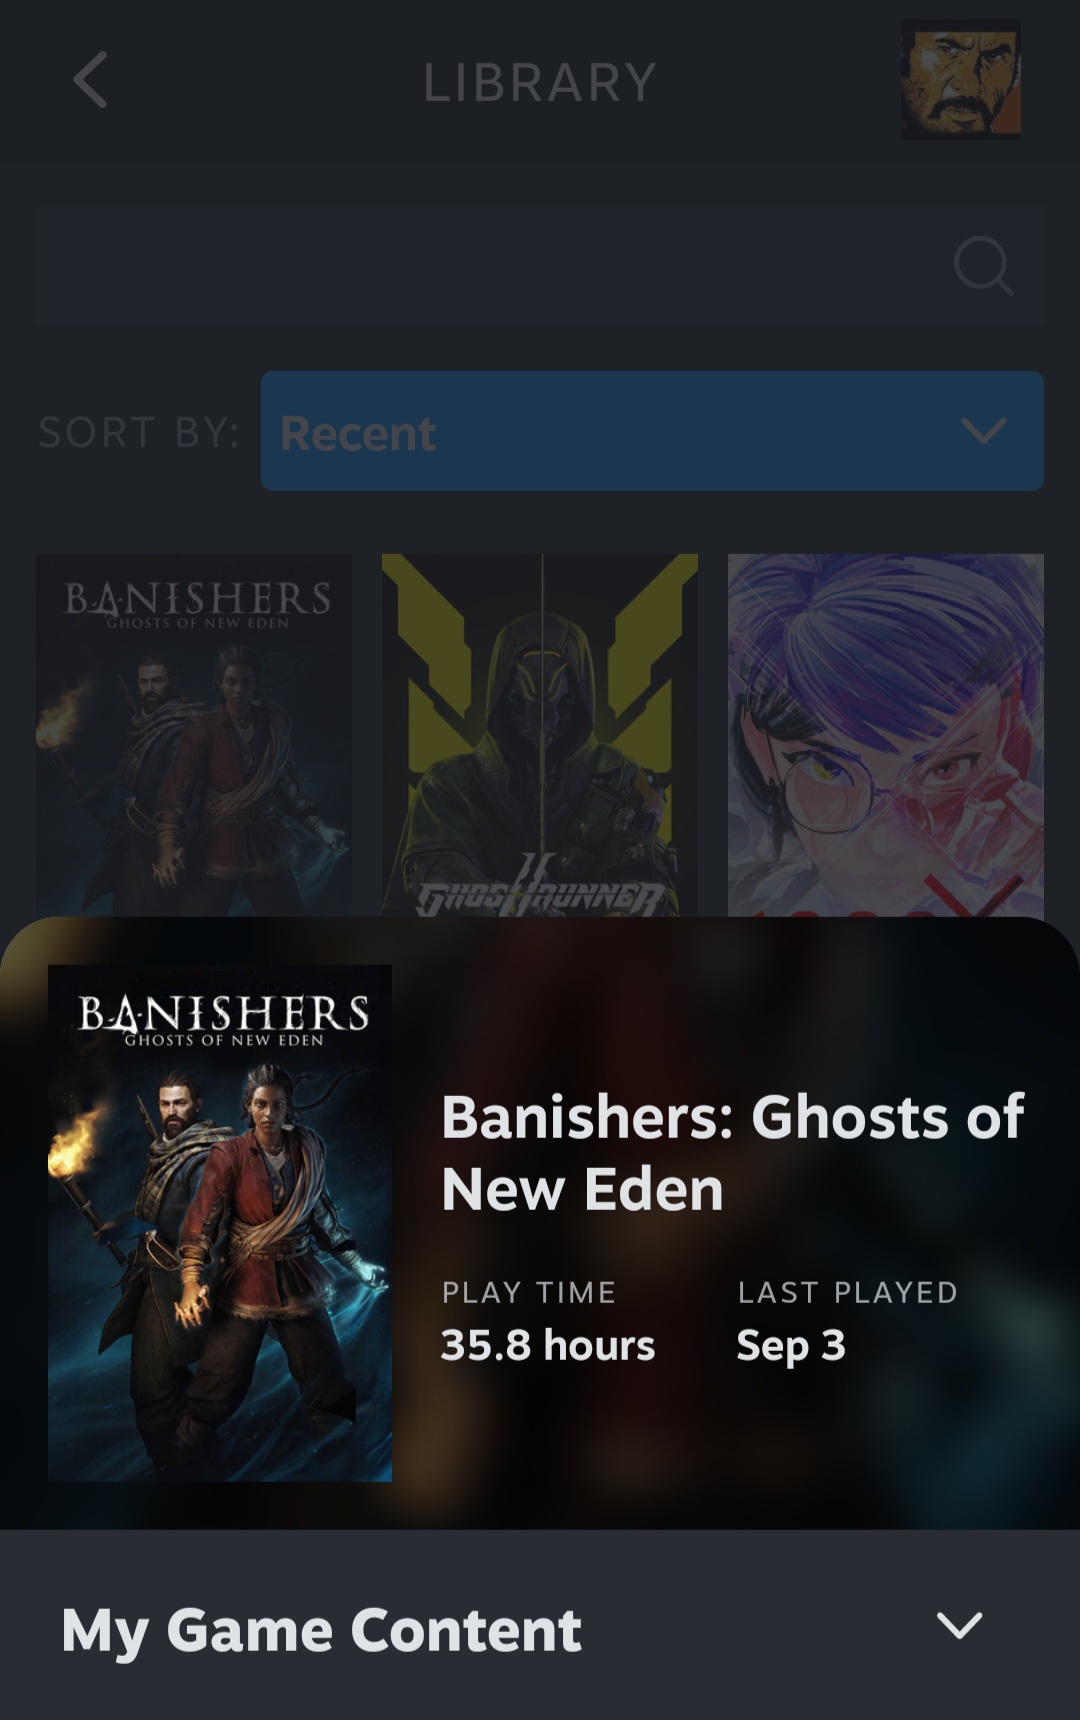Open the Recent sort dropdown
This screenshot has height=1720, width=1080.
[x=652, y=431]
